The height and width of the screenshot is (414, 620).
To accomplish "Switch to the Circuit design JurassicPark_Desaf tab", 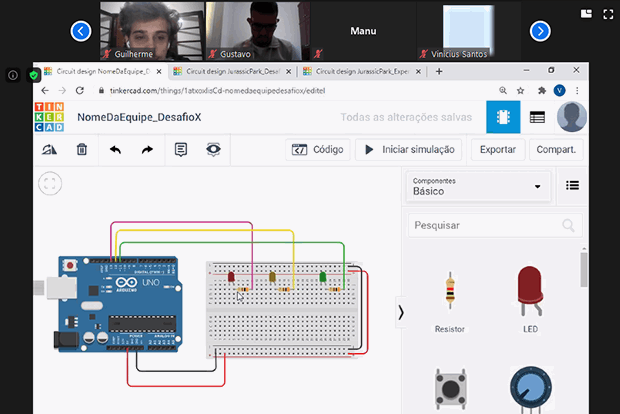I will [x=230, y=71].
